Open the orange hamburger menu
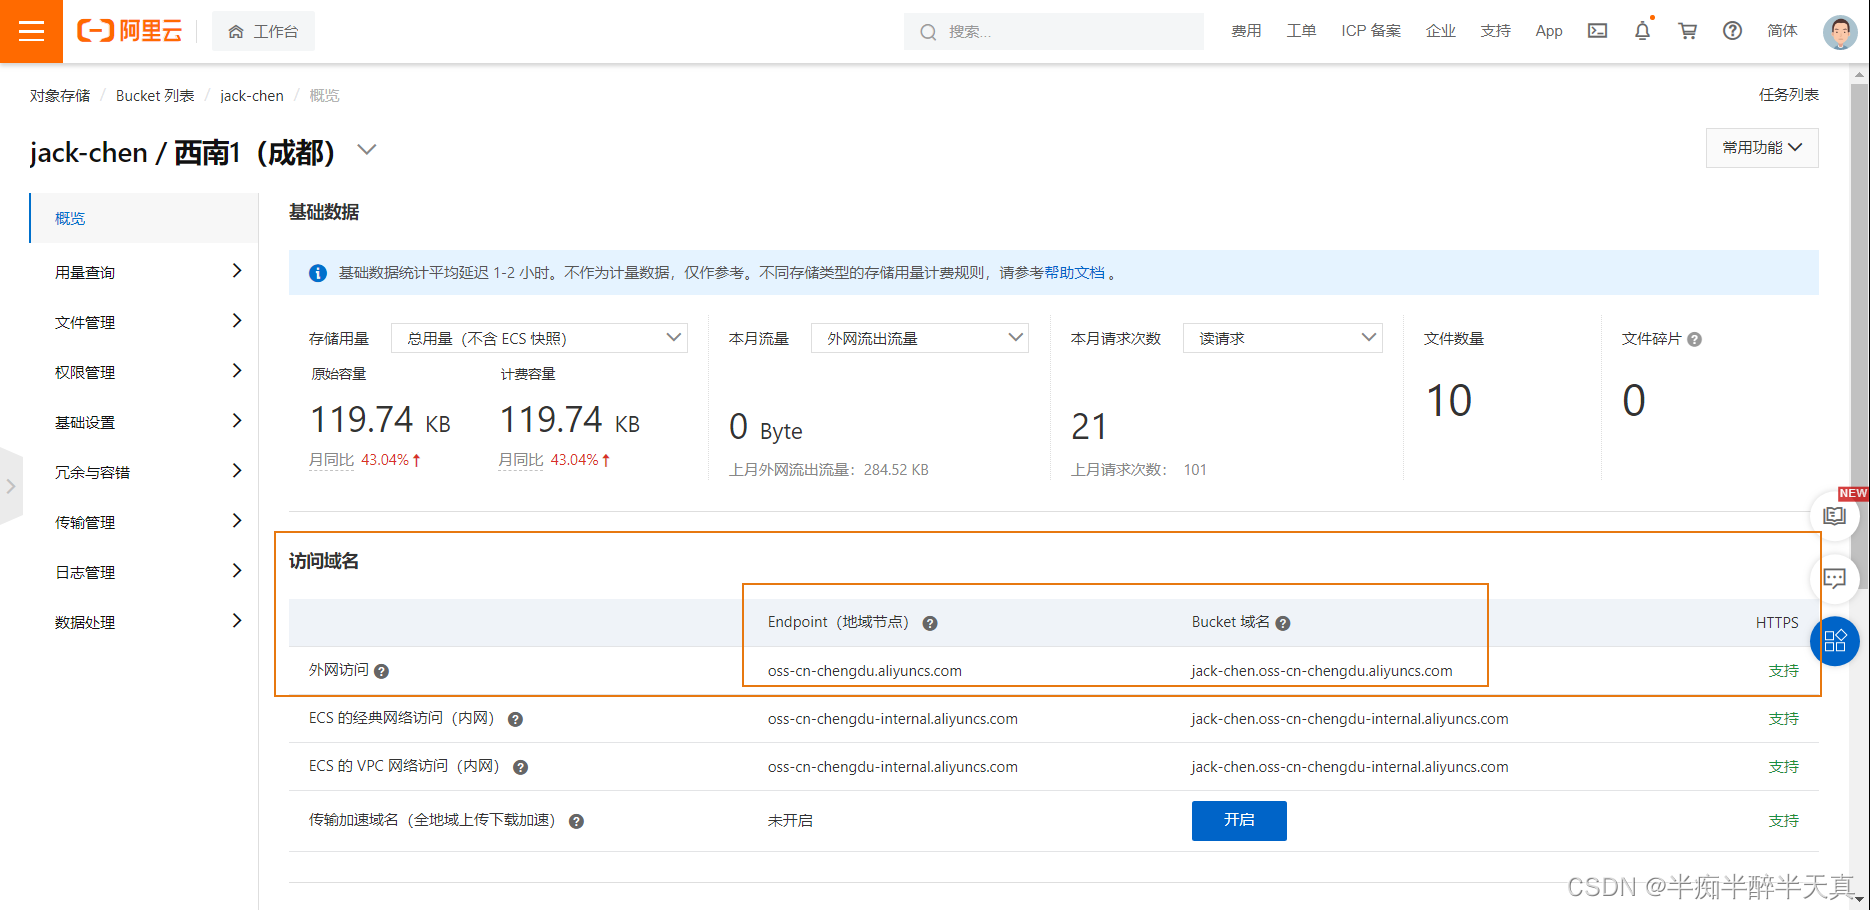This screenshot has height=910, width=1870. pos(31,31)
